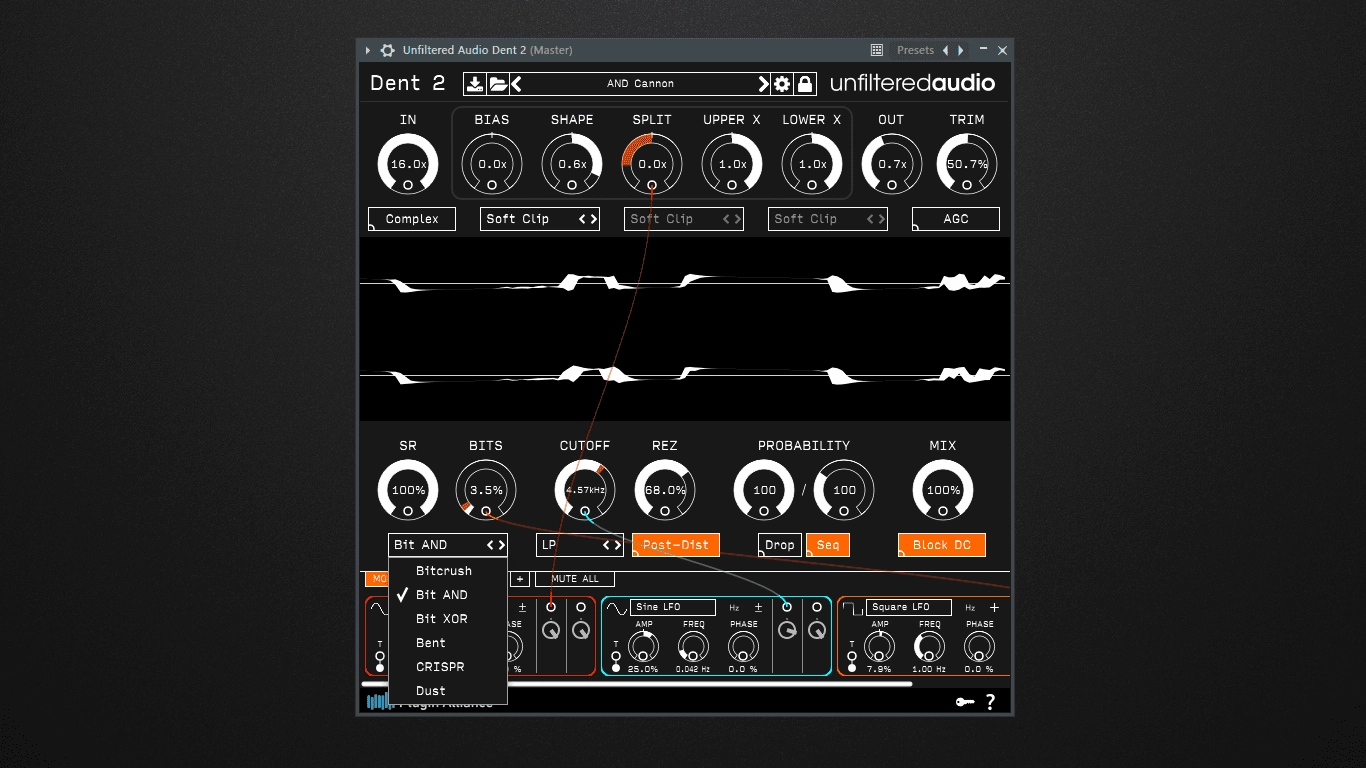Screen dimensions: 1366x768
Task: Add a new modulator with plus button
Action: [520, 579]
